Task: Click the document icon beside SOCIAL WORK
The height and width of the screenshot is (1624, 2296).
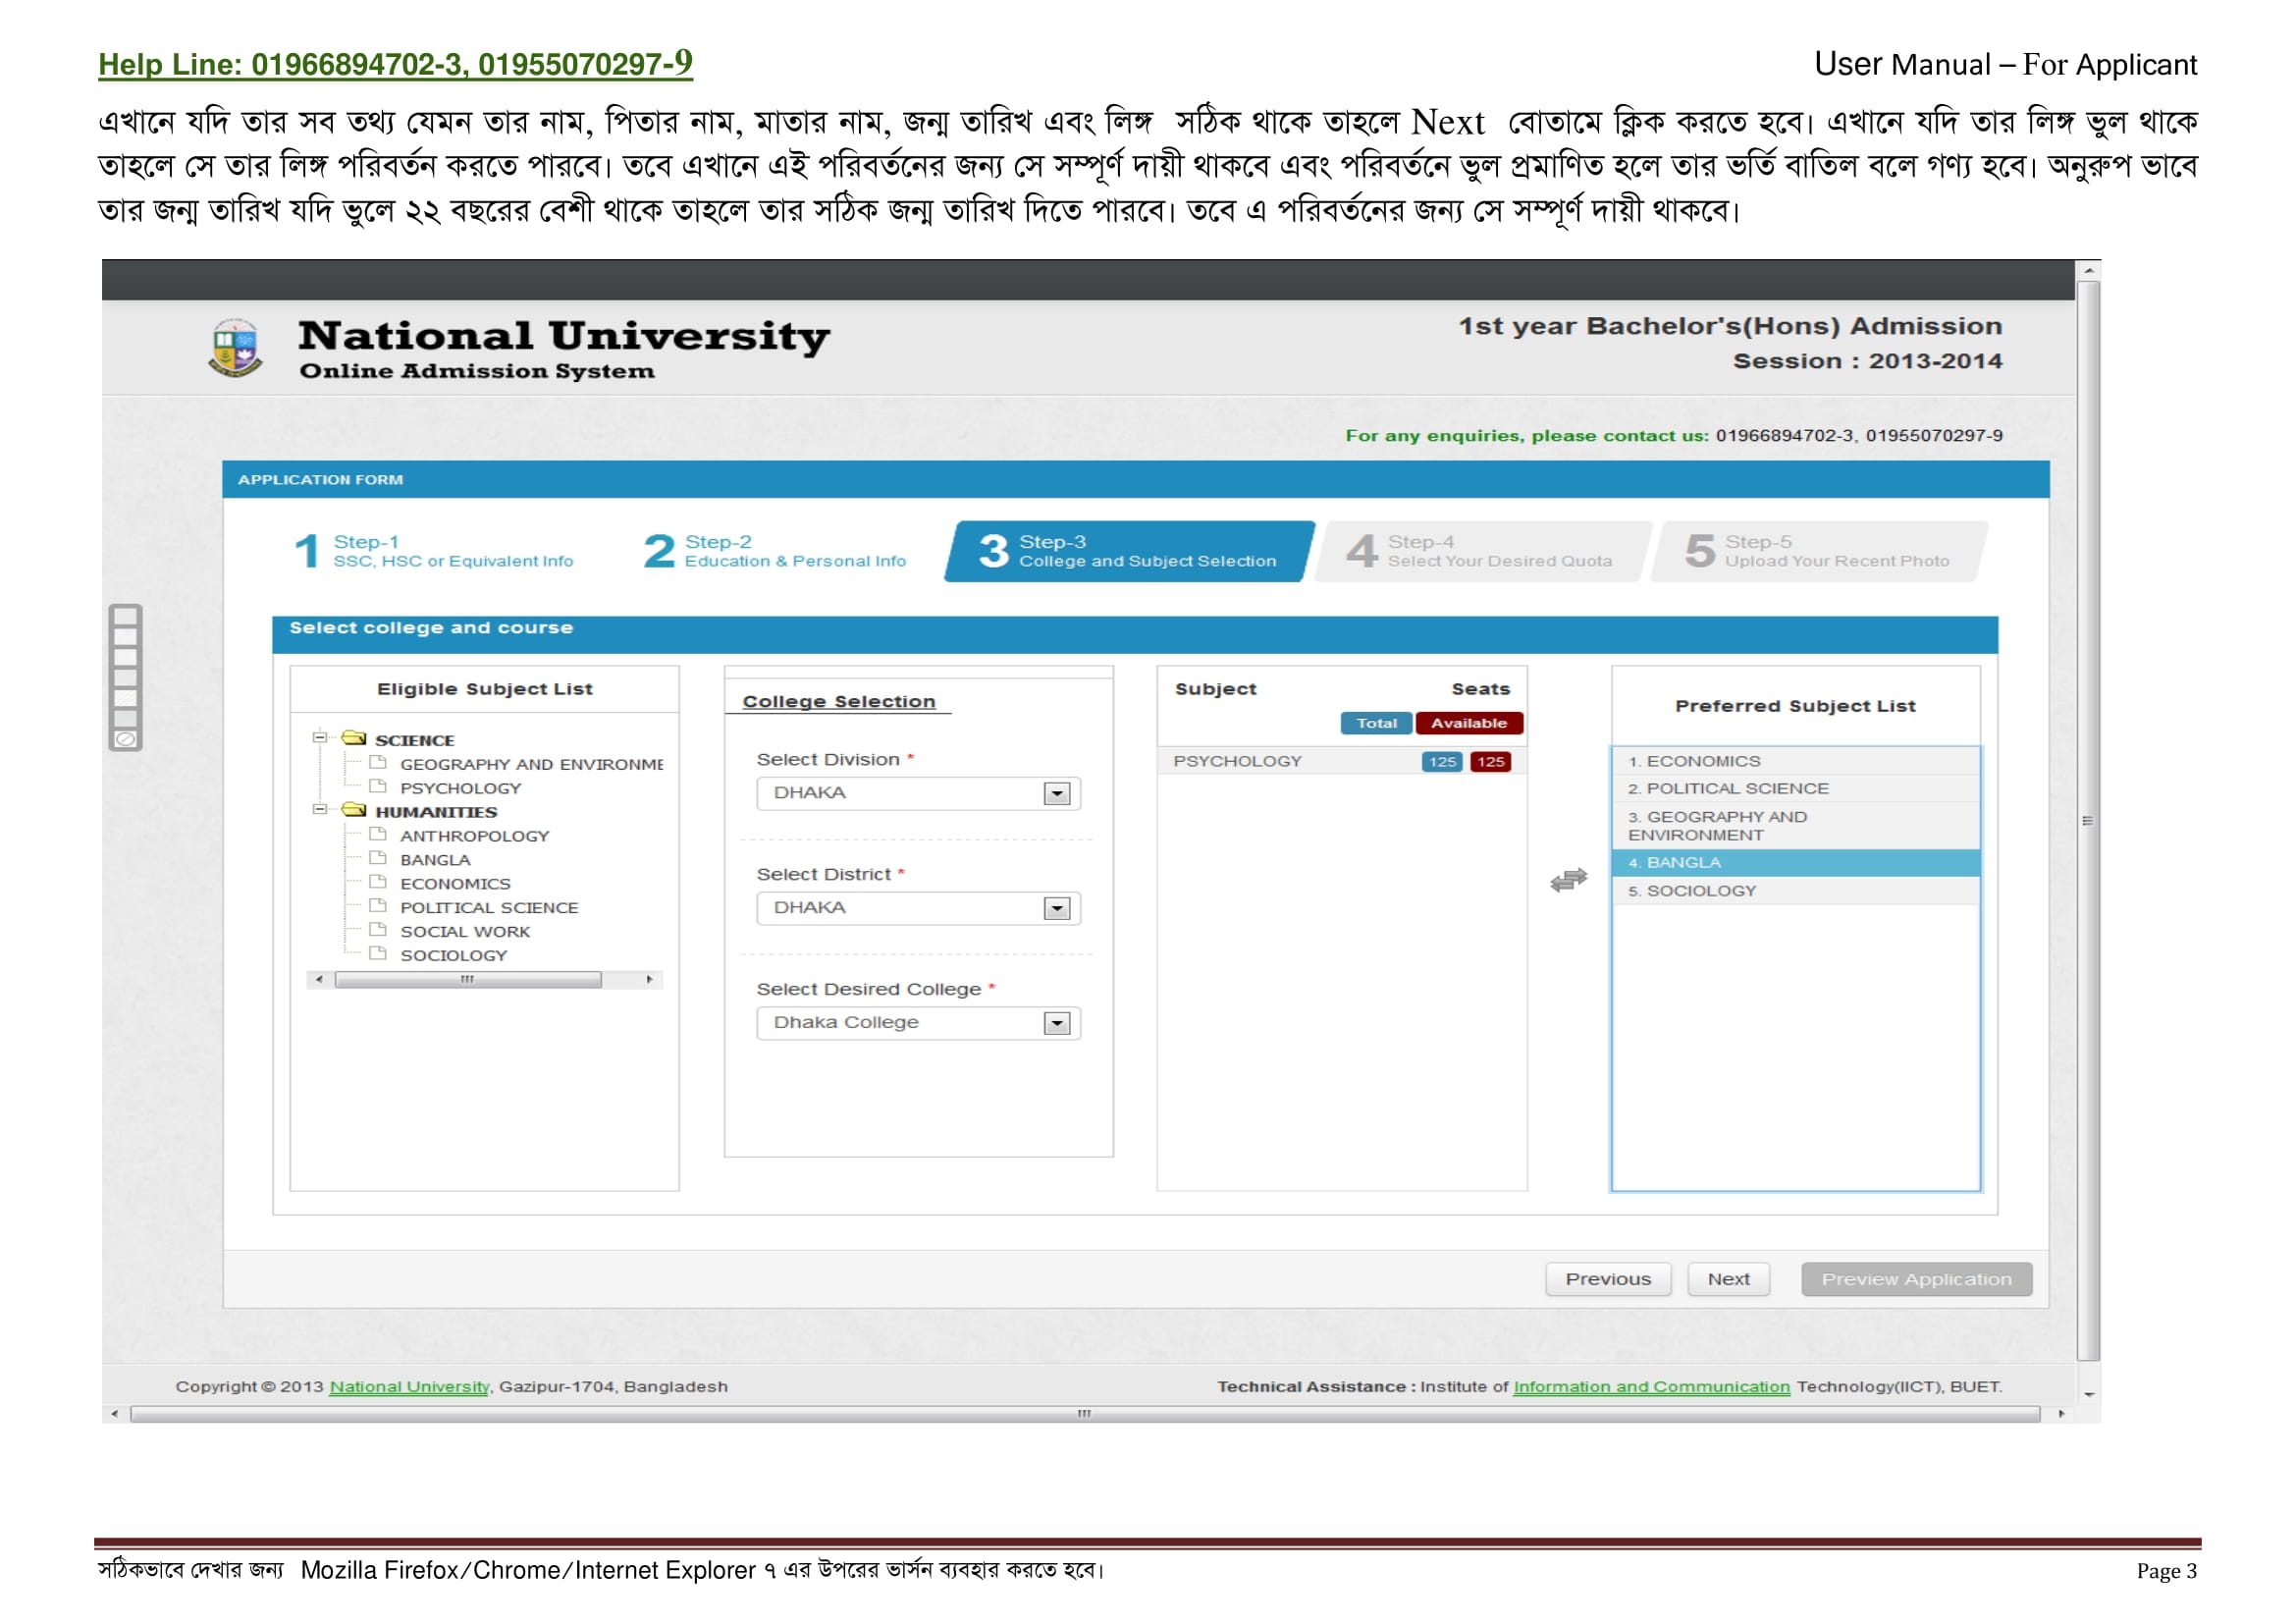Action: click(x=378, y=930)
